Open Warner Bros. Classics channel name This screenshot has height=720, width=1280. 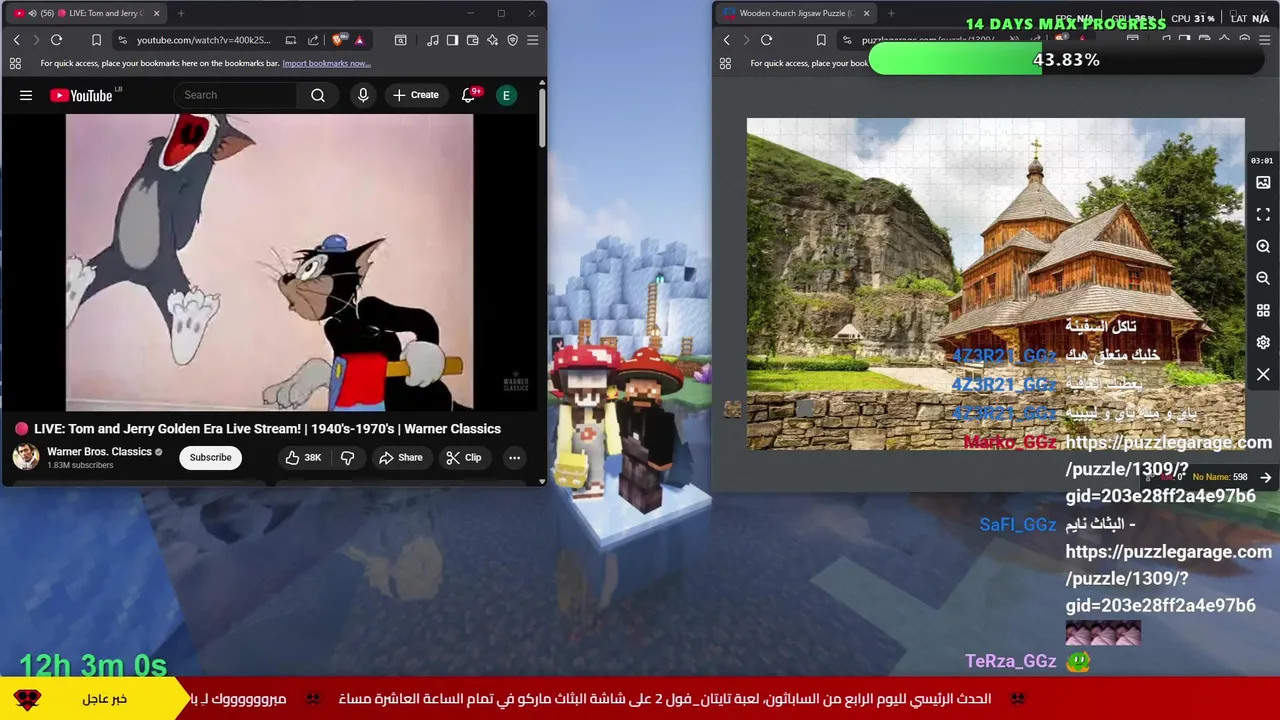coord(99,451)
